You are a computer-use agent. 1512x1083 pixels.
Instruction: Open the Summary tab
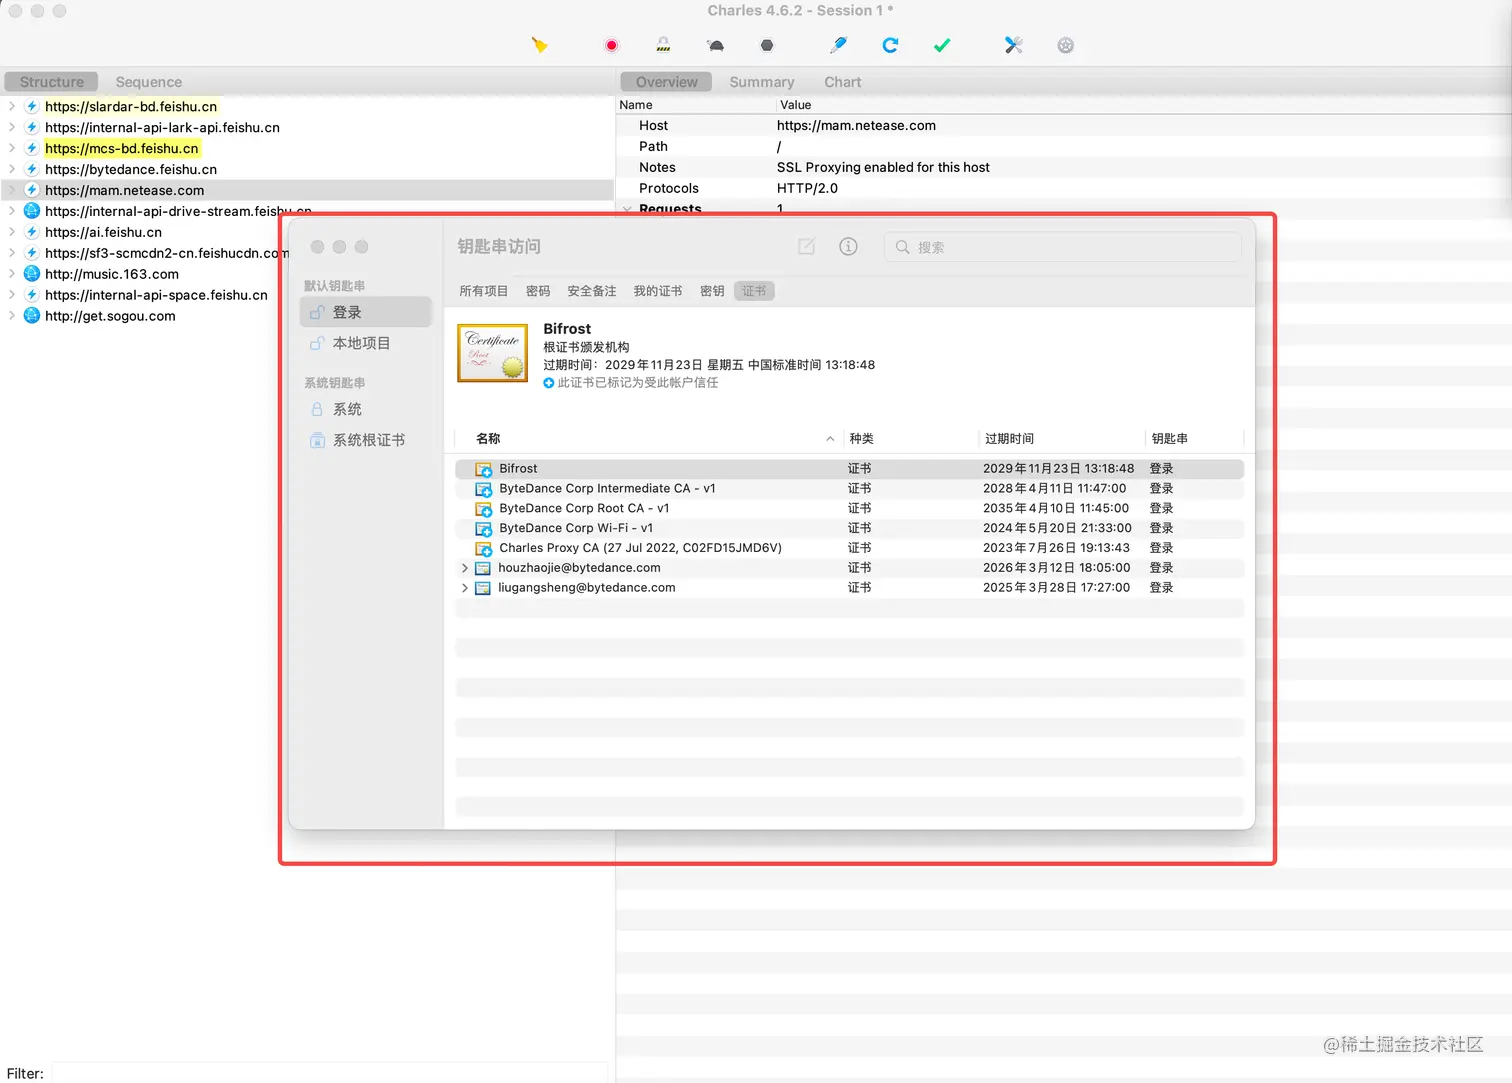coord(762,82)
